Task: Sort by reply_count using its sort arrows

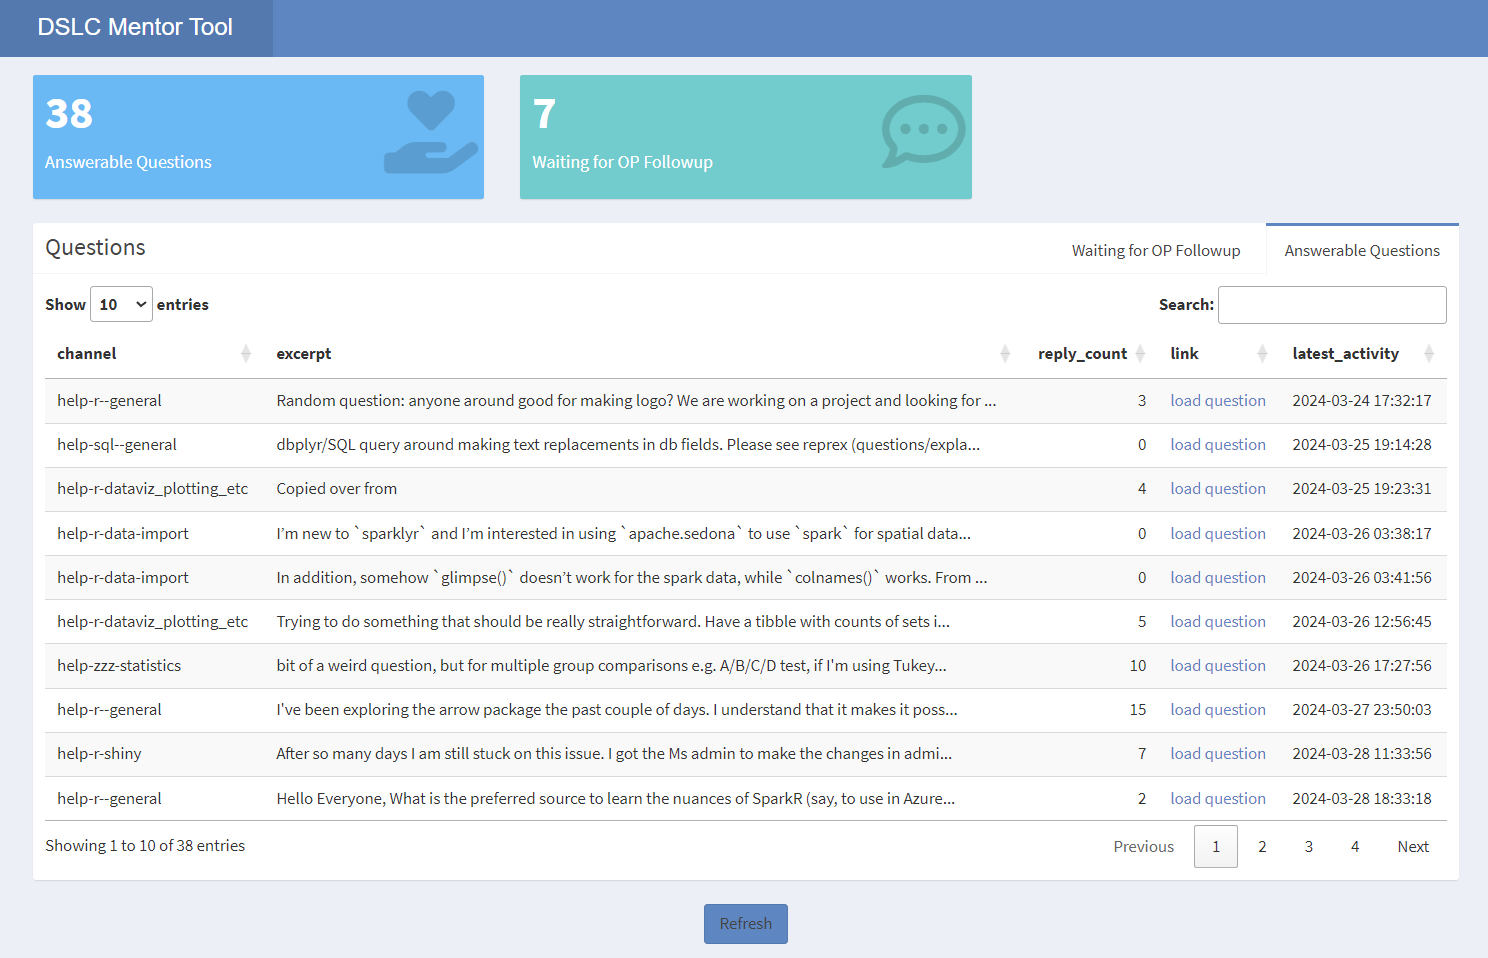Action: pos(1140,354)
